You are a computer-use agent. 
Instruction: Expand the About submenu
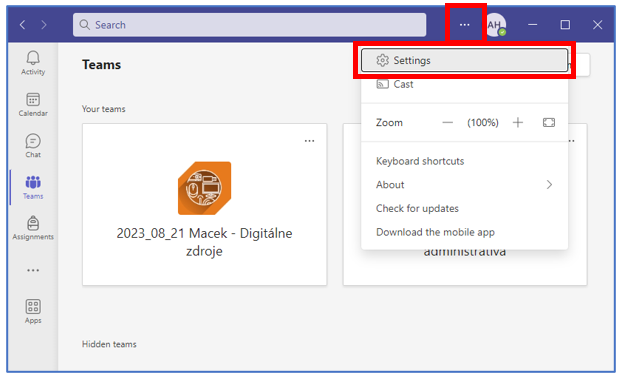pyautogui.click(x=464, y=185)
